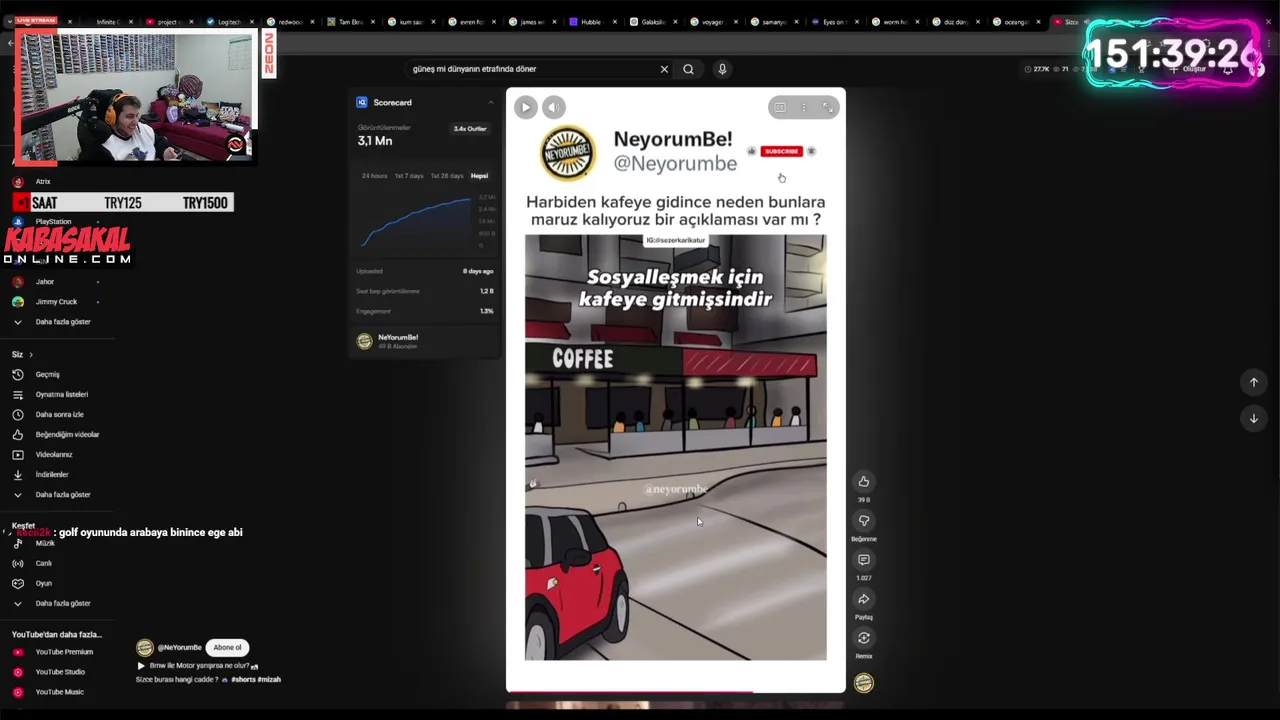1280x720 pixels.
Task: Select the 1st 28 days range
Action: (x=446, y=176)
